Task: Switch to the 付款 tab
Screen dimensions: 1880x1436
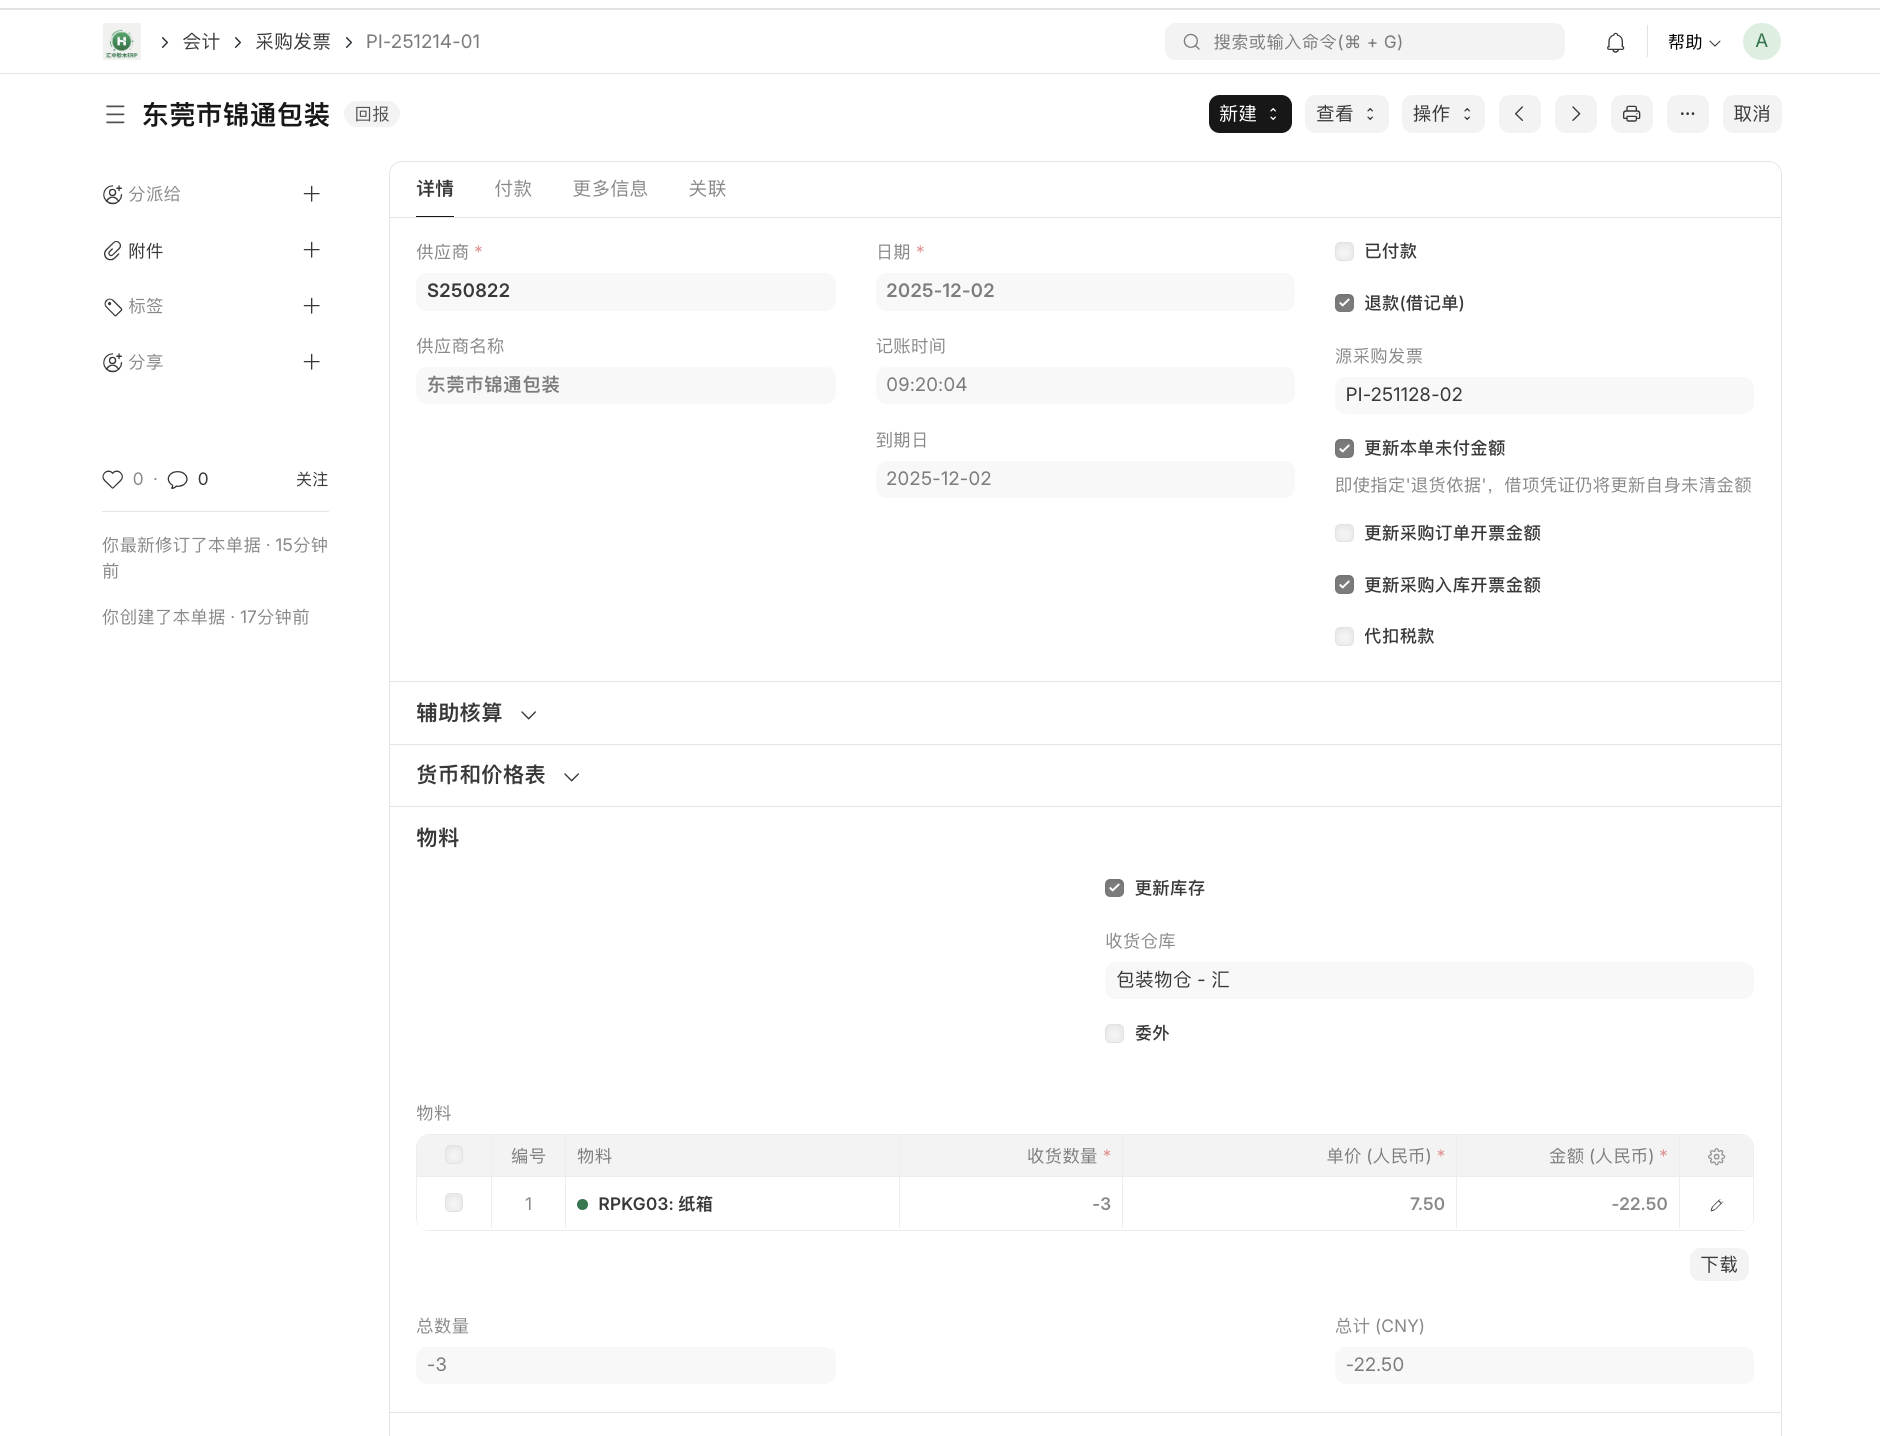Action: coord(512,189)
